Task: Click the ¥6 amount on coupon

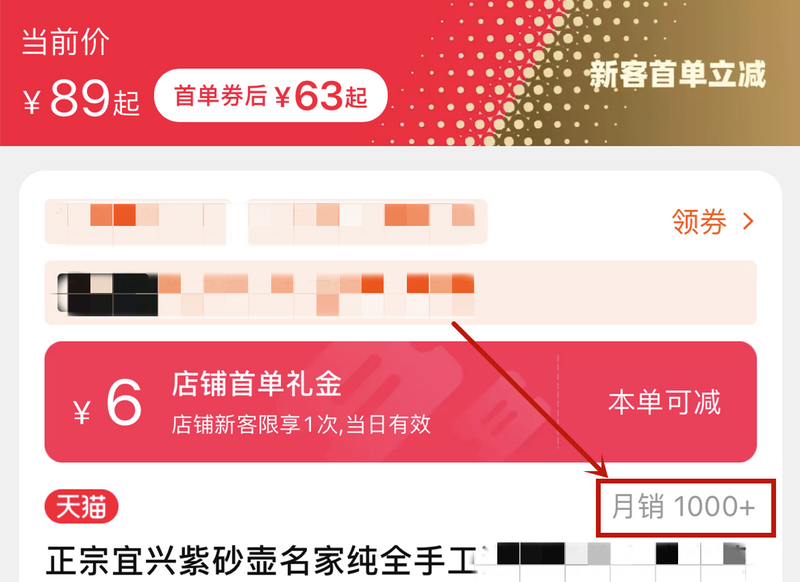Action: [x=108, y=402]
